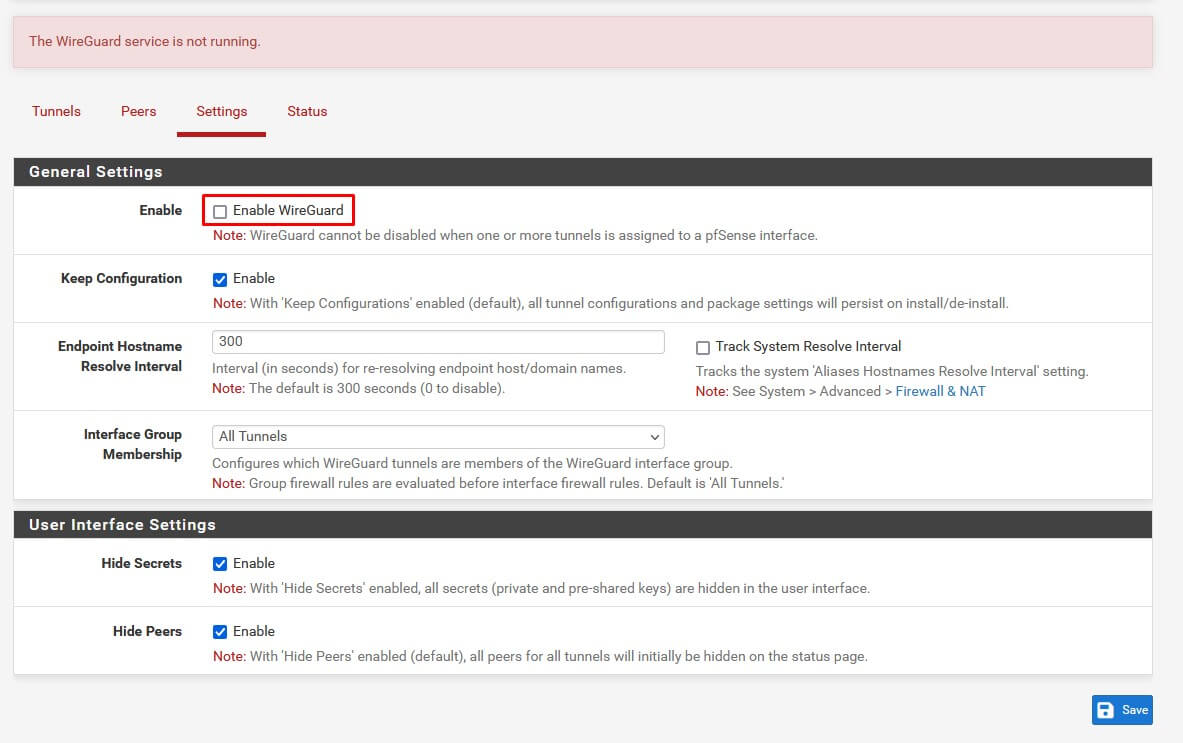Click the 'default is 300 seconds' note
This screenshot has width=1183, height=743.
coord(358,388)
